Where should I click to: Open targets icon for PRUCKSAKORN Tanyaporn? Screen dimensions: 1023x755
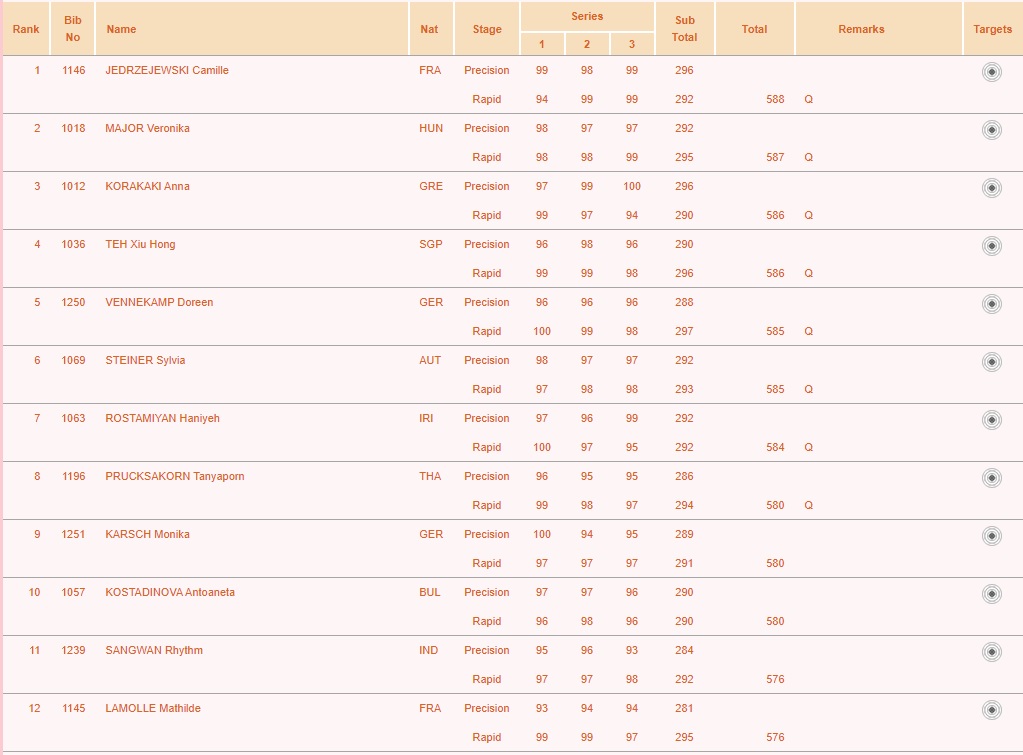[x=991, y=478]
